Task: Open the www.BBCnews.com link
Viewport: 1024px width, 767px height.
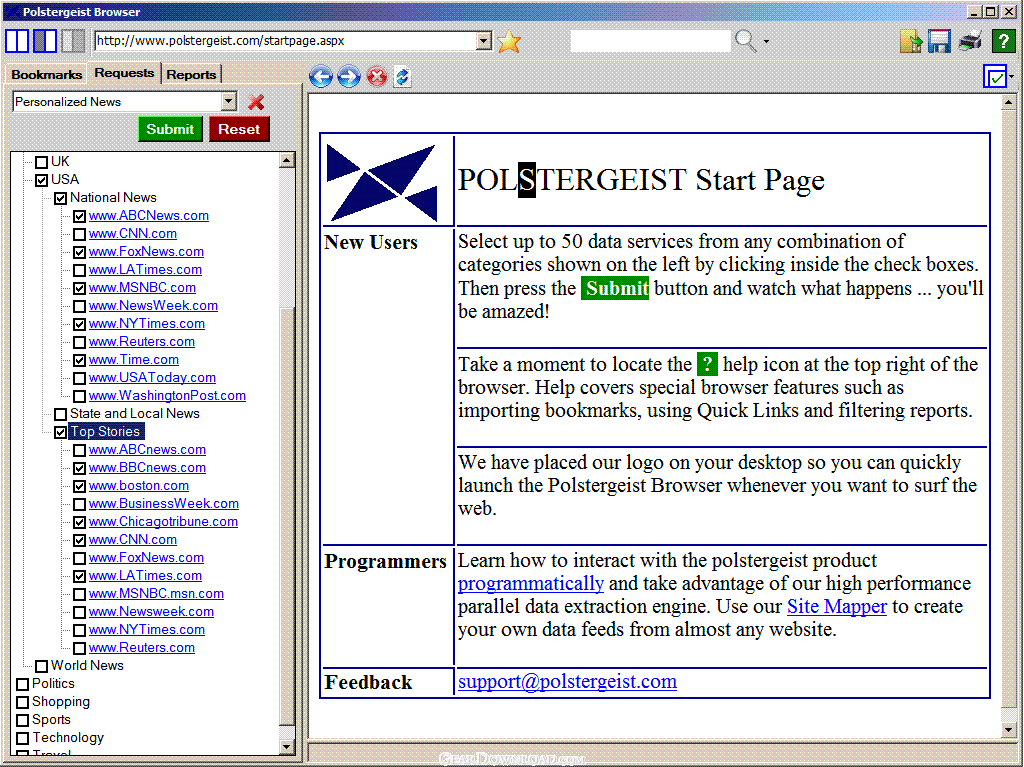Action: (x=148, y=468)
